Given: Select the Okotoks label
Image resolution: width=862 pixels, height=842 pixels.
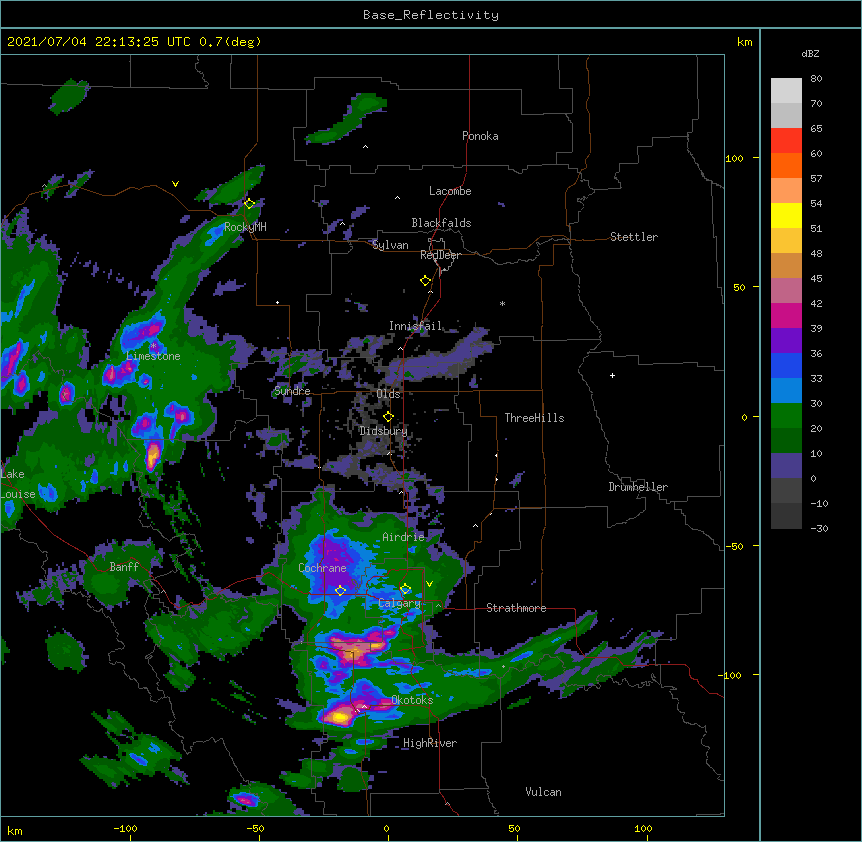Looking at the screenshot, I should pos(412,700).
